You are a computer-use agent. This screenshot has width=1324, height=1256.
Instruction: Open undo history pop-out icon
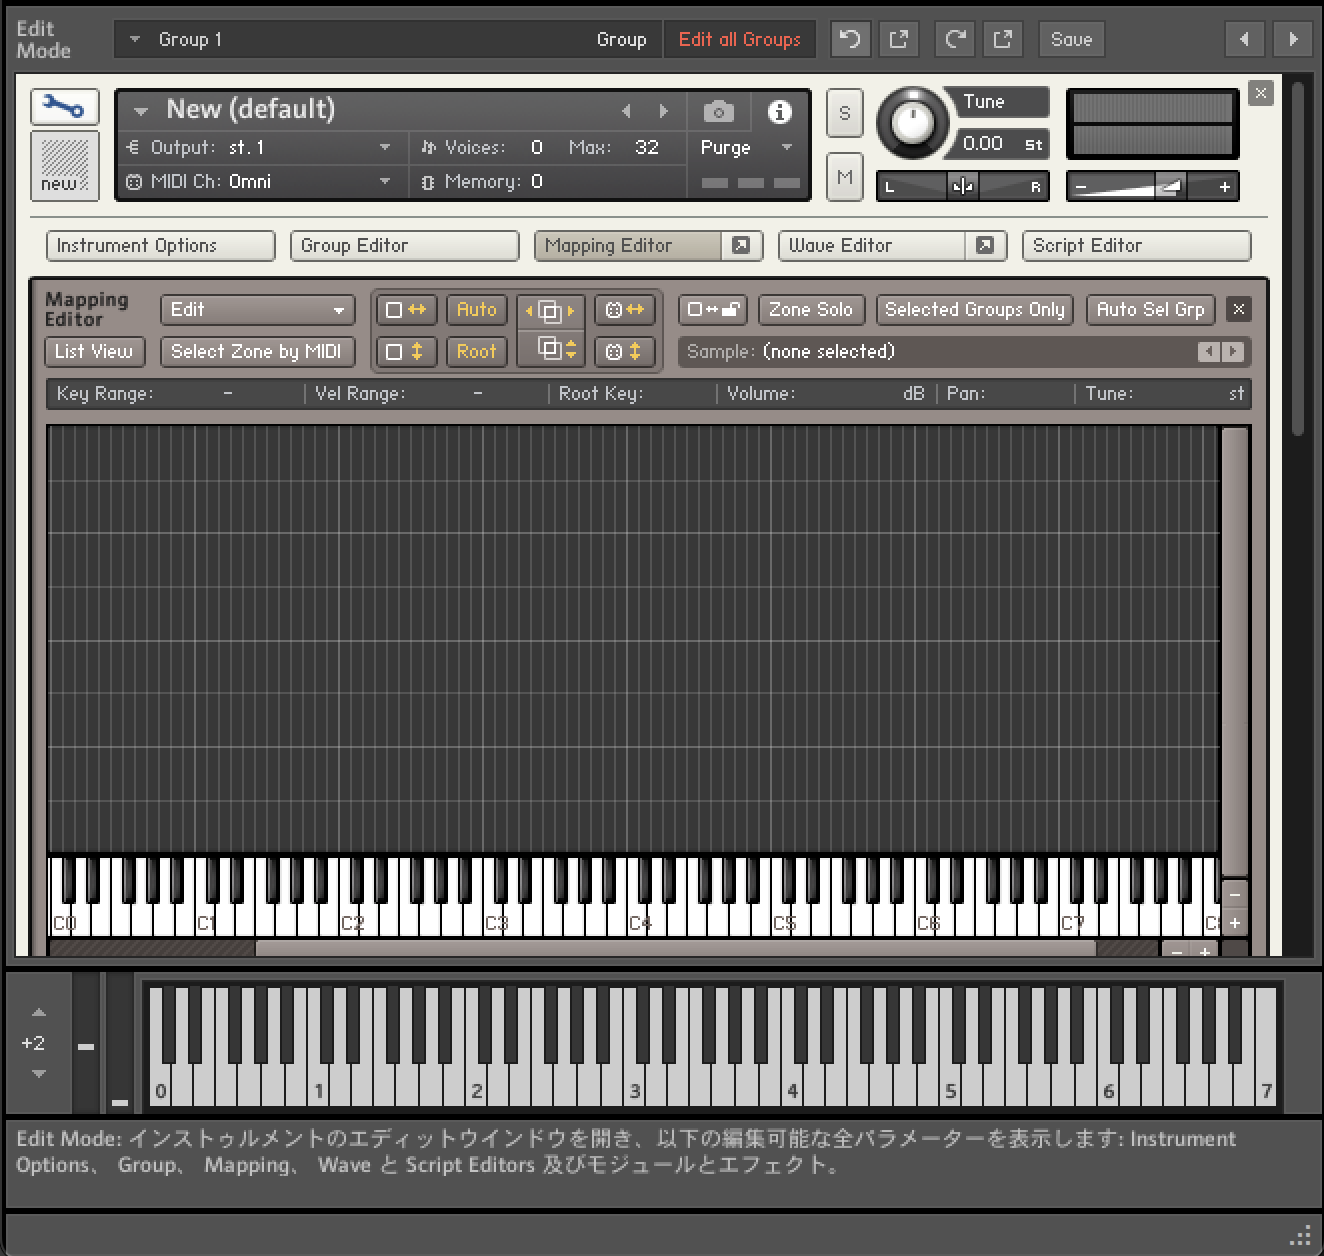[x=899, y=39]
